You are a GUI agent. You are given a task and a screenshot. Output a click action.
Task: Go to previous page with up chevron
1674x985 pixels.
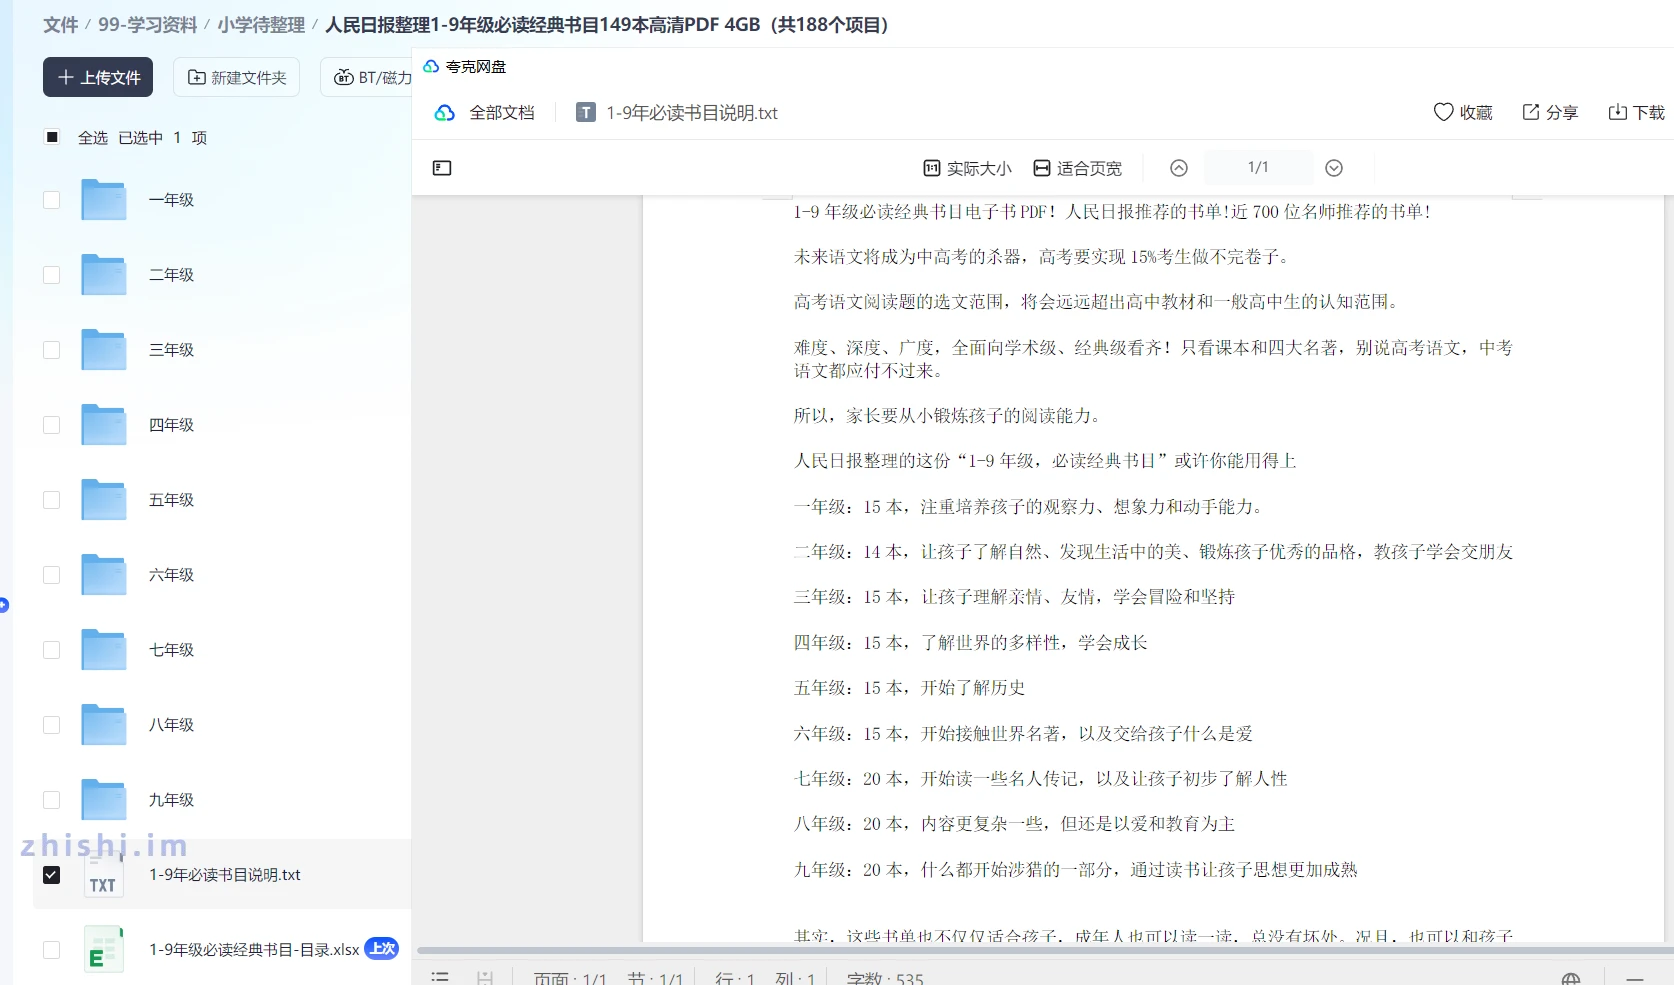click(x=1179, y=168)
